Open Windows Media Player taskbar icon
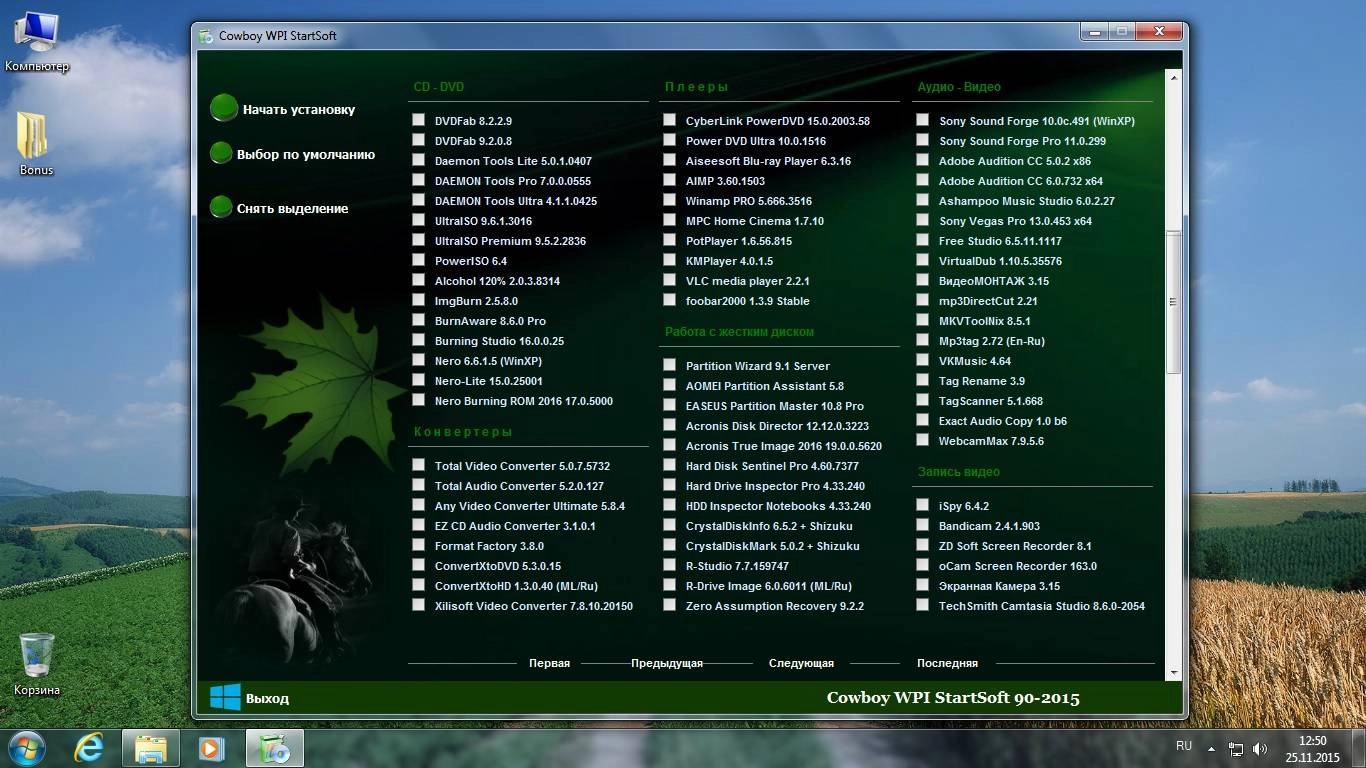1366x768 pixels. (x=211, y=747)
